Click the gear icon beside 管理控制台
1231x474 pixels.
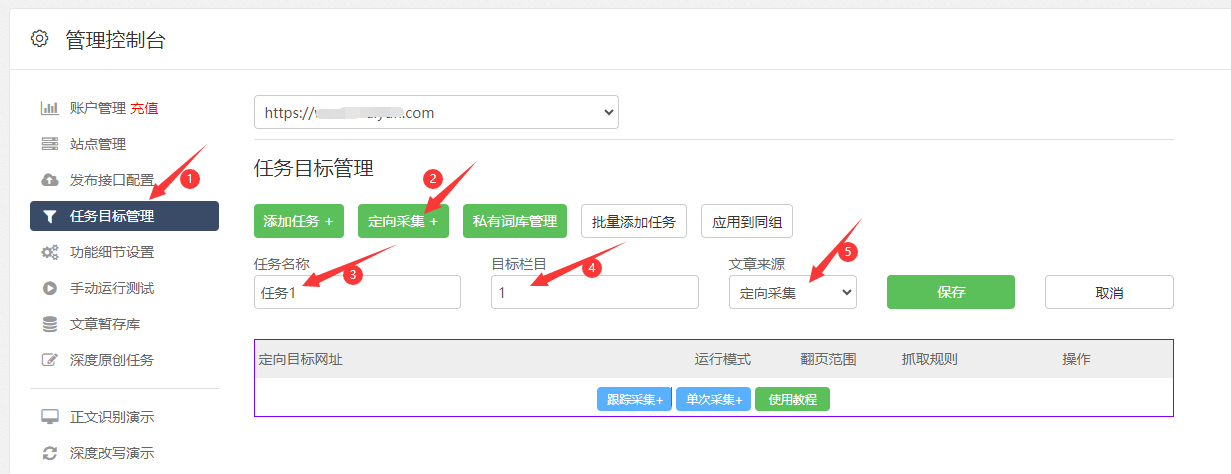39,39
